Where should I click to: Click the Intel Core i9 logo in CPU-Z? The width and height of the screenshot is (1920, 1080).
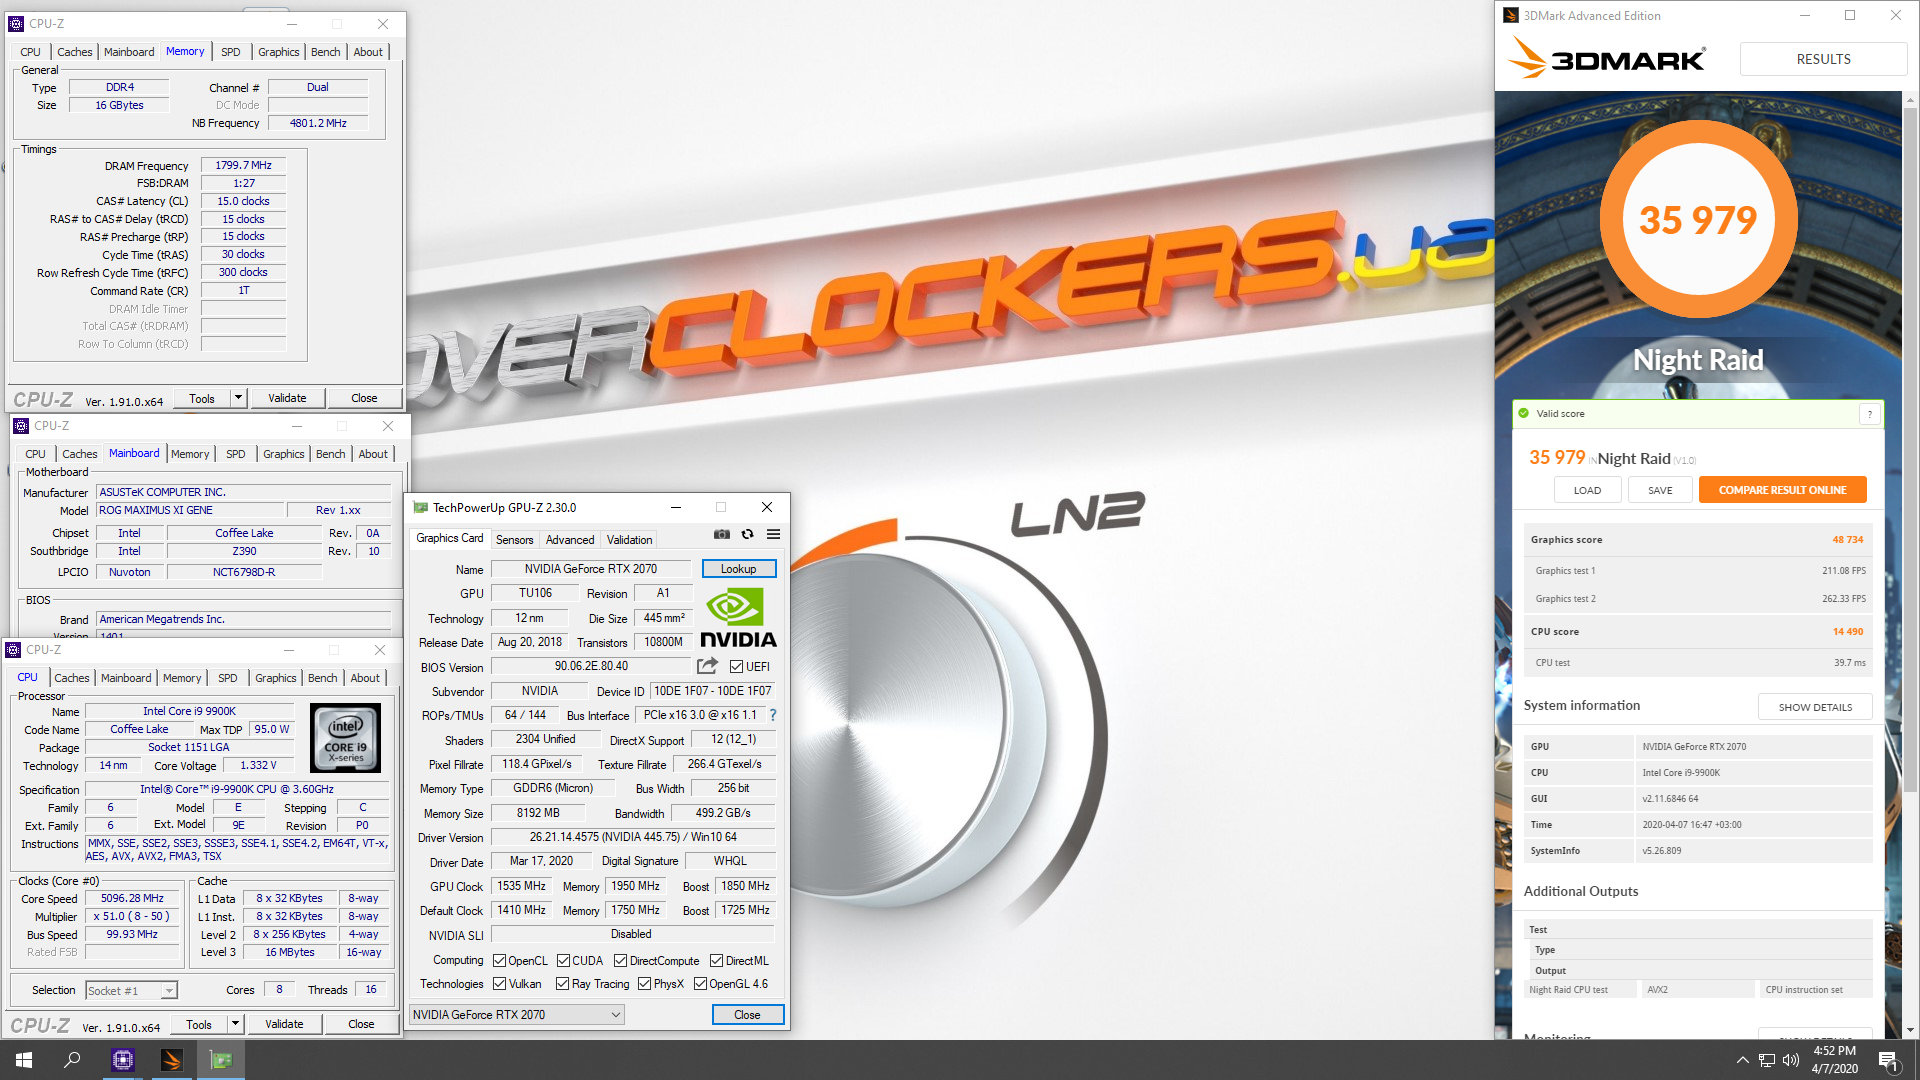click(345, 738)
